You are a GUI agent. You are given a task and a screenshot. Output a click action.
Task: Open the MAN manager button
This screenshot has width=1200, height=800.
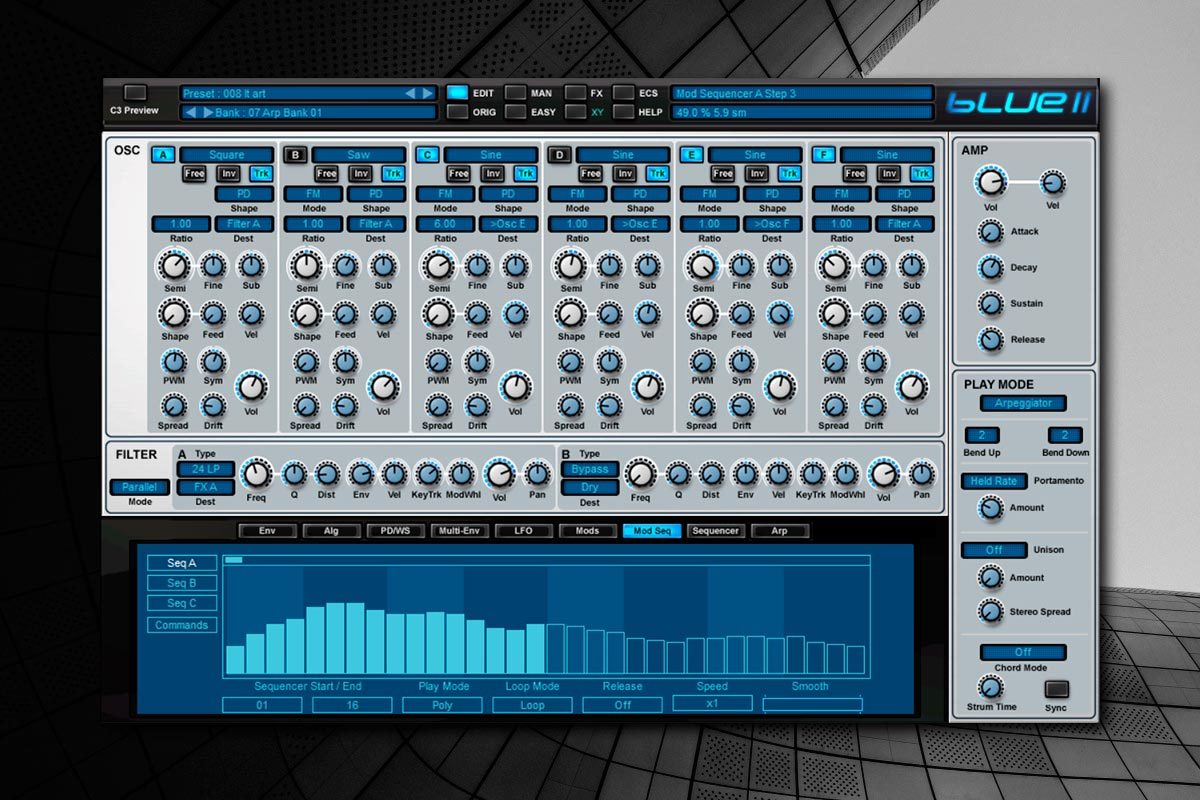[515, 93]
